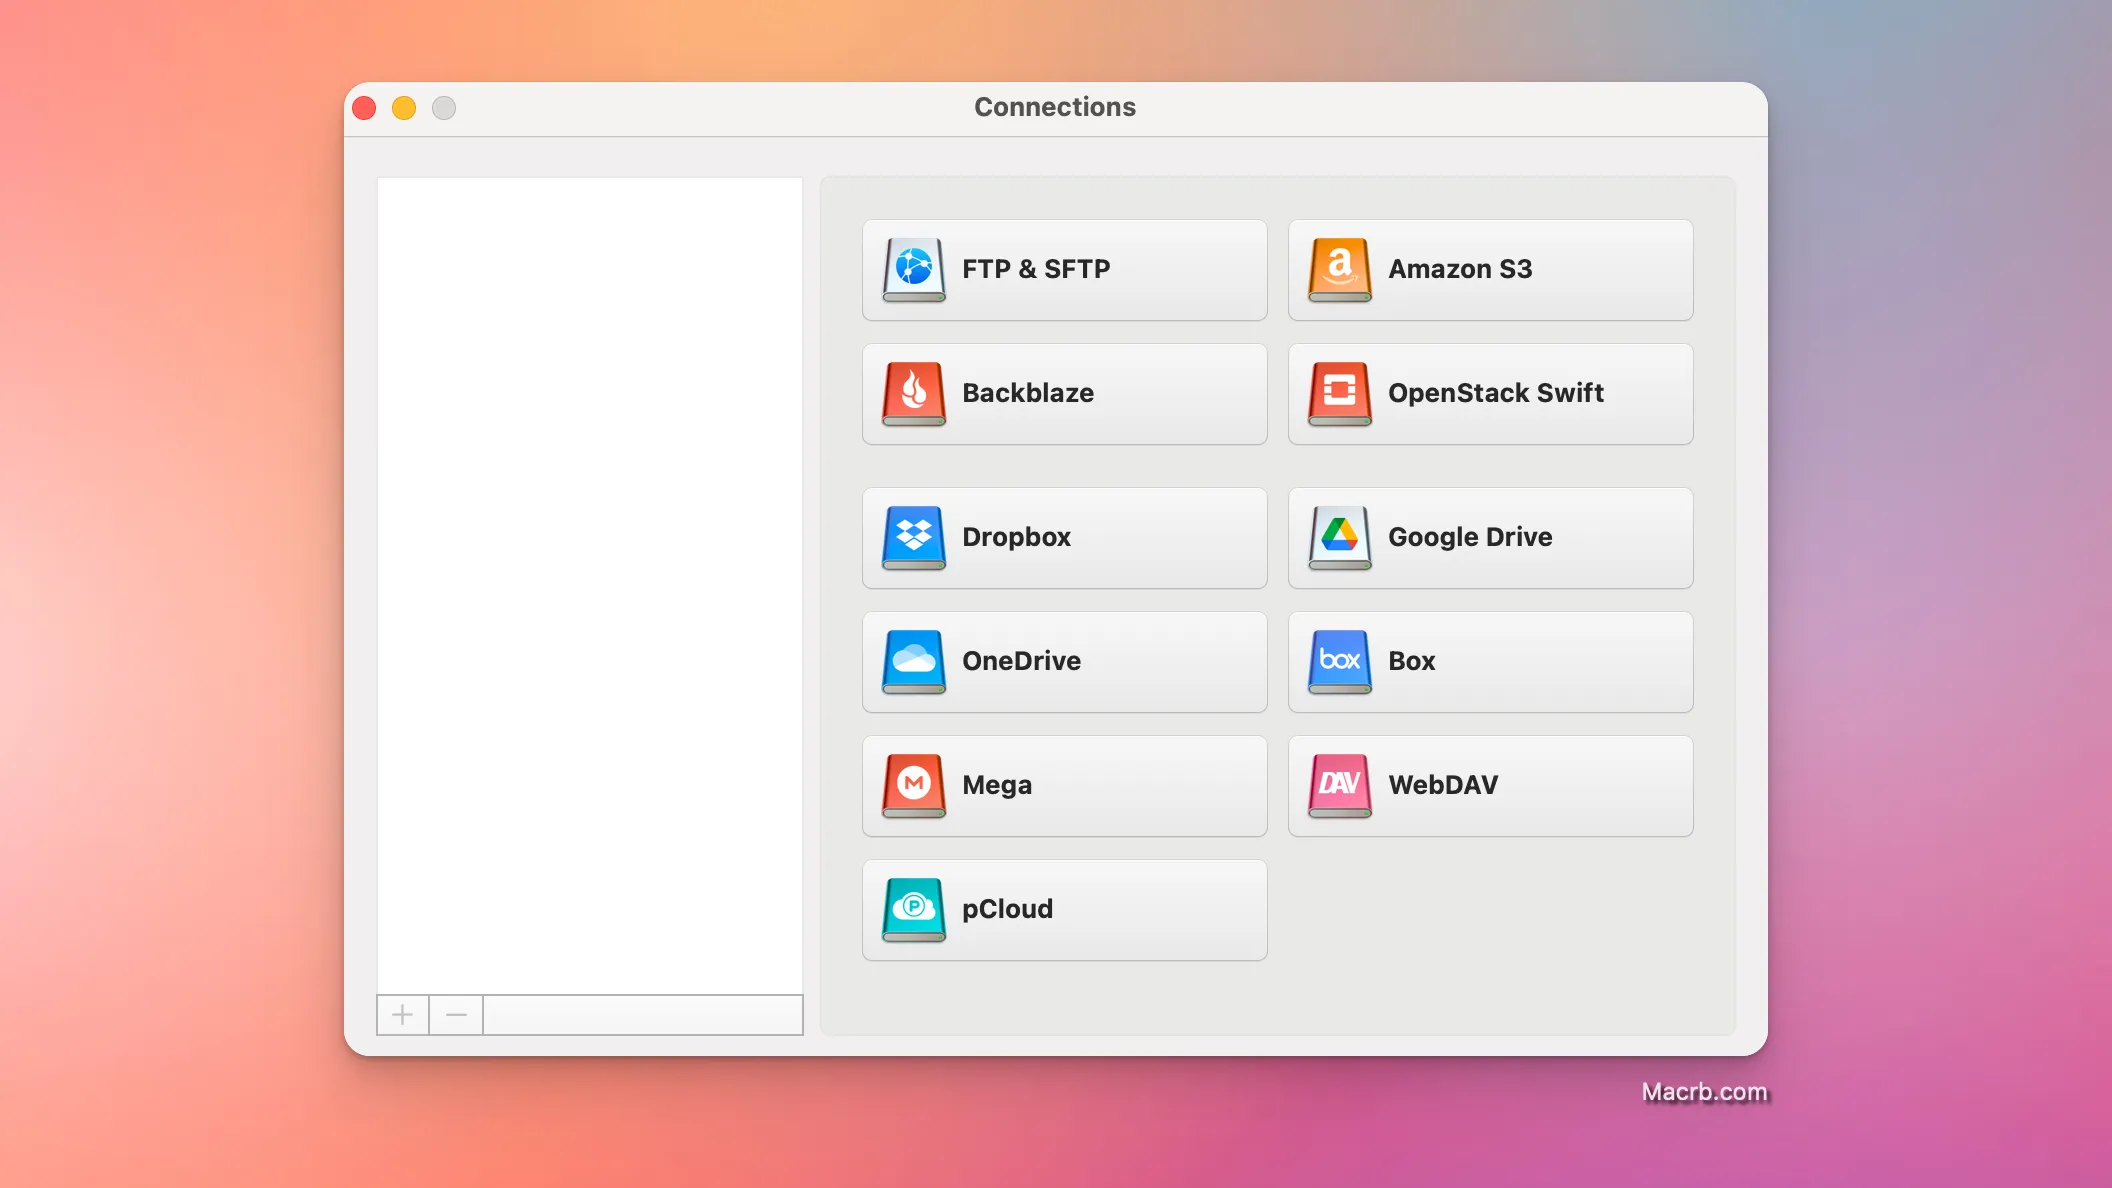Screen dimensions: 2112x1188
Task: Click the OpenStack Swift red drive icon
Action: pyautogui.click(x=1340, y=394)
